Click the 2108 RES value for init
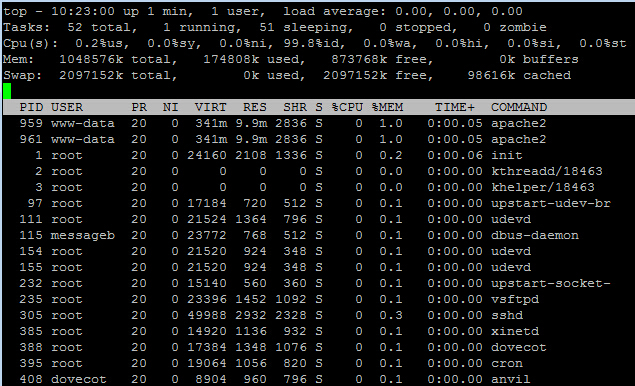Image resolution: width=635 pixels, height=386 pixels. click(251, 156)
